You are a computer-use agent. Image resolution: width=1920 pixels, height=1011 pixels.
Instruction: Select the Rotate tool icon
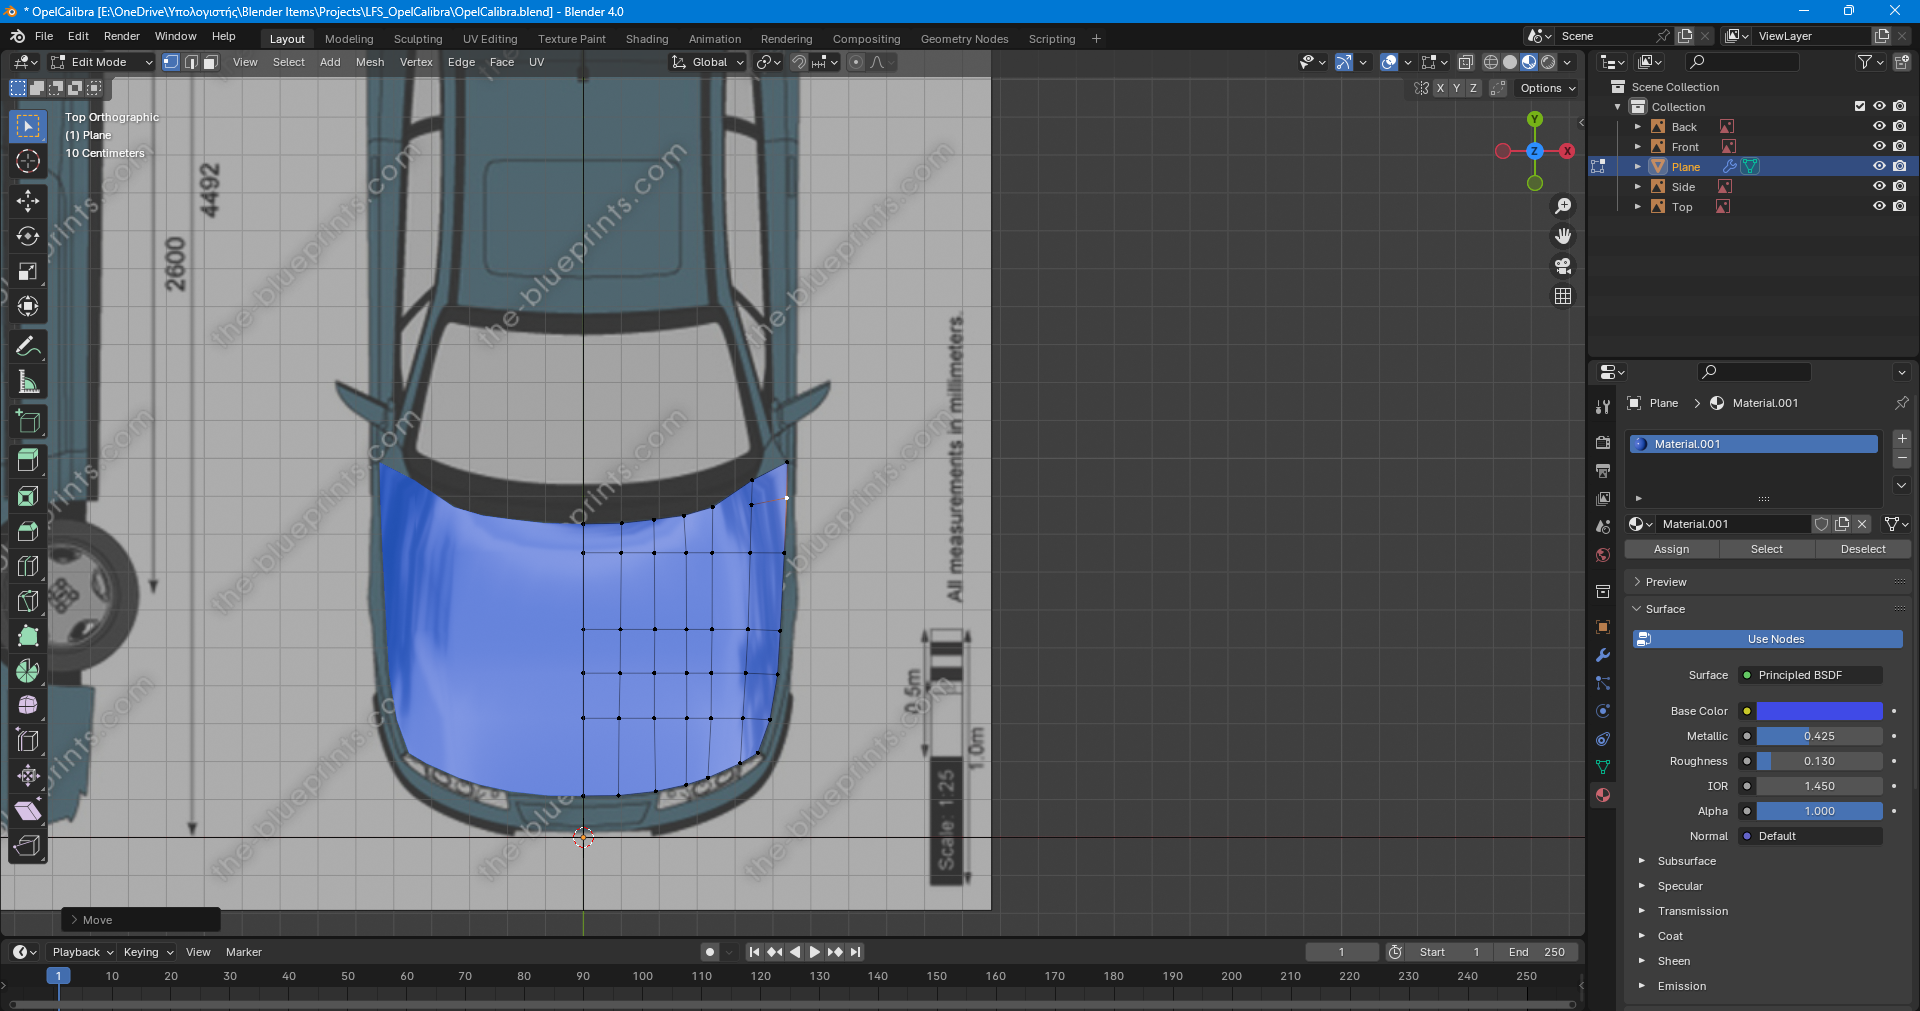tap(28, 237)
